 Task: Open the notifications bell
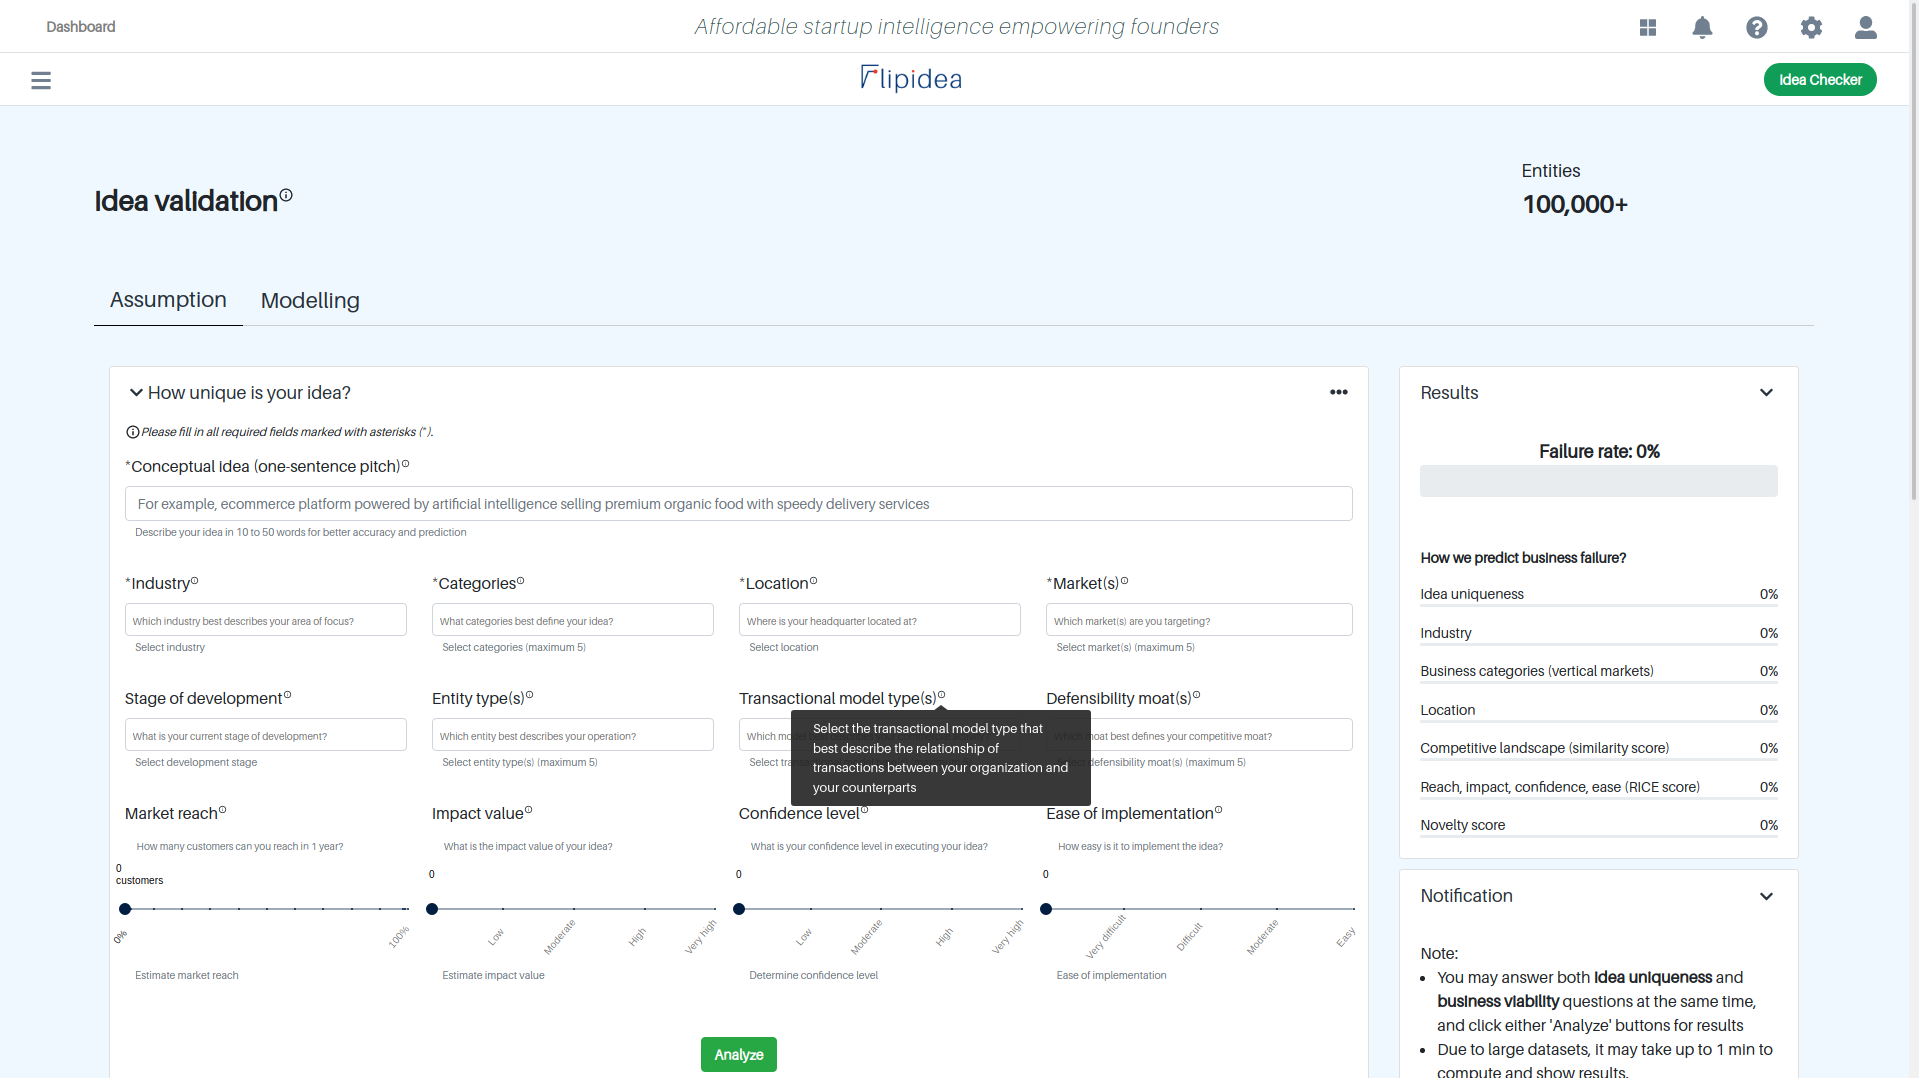click(x=1702, y=27)
